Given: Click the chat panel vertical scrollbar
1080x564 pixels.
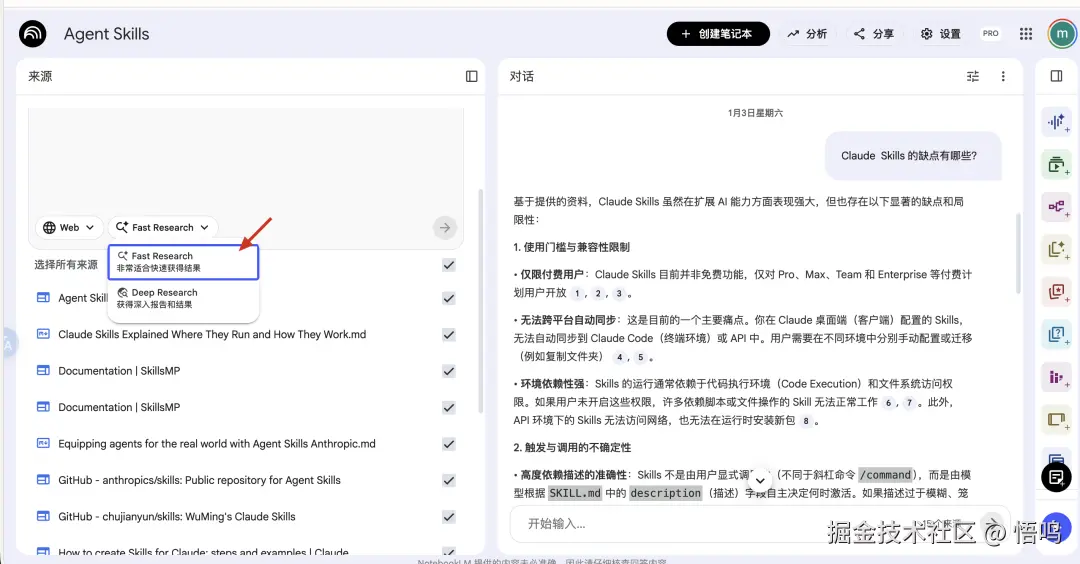Looking at the screenshot, I should pyautogui.click(x=1017, y=253).
